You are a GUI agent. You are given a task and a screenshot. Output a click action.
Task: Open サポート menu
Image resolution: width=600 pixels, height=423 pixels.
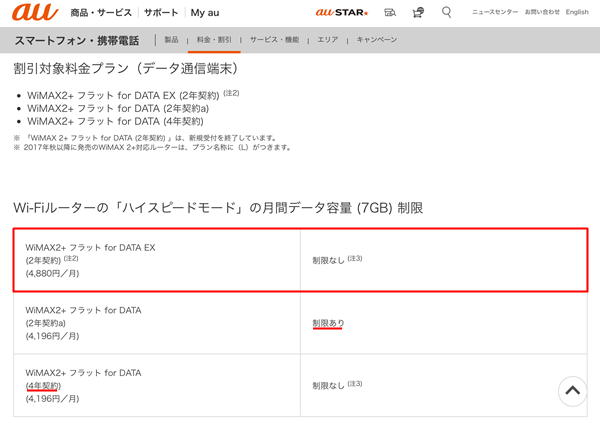(161, 13)
